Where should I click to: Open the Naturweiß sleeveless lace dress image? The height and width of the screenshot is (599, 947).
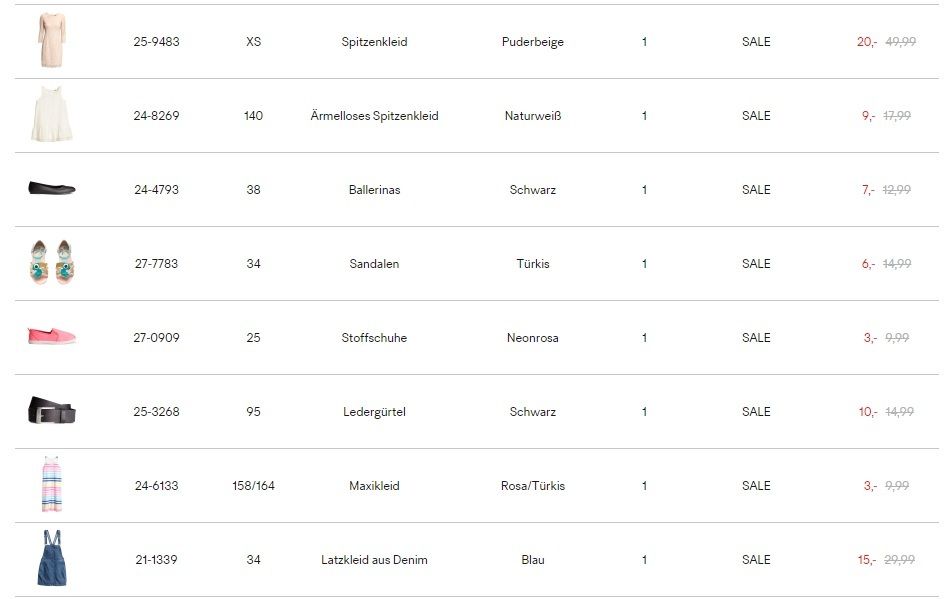(x=51, y=114)
